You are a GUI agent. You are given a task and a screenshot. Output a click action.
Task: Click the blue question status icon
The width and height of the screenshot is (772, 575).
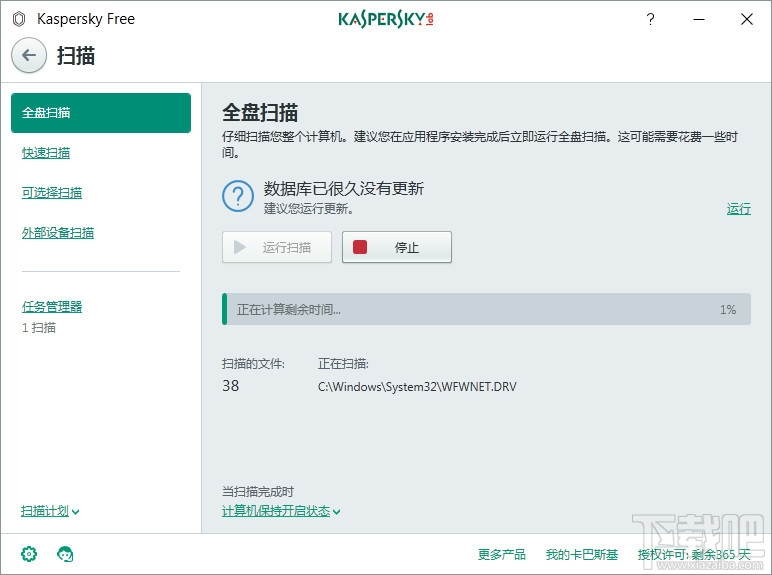coord(238,196)
